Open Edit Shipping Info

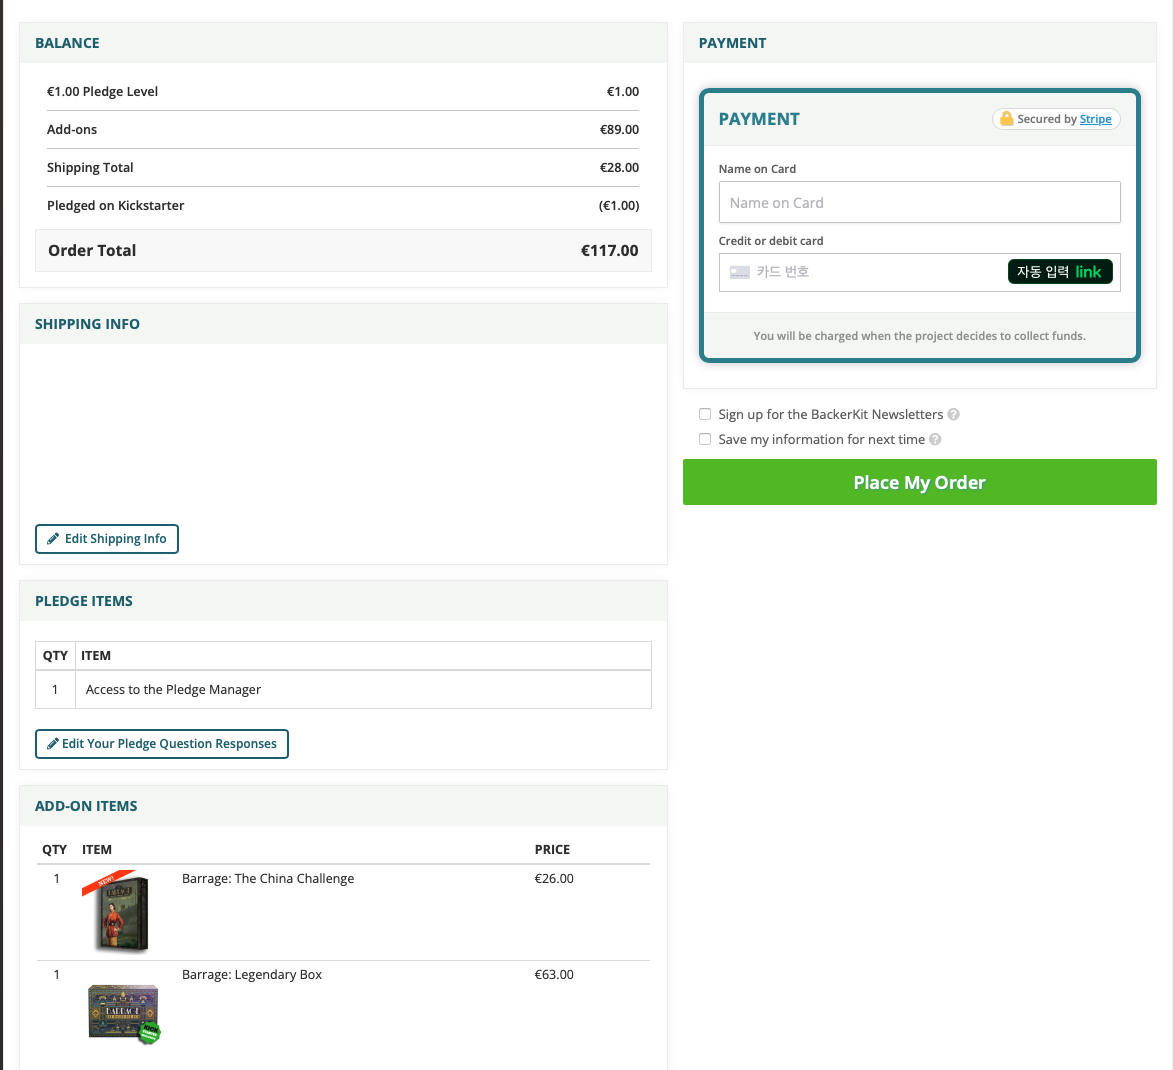[x=107, y=539]
